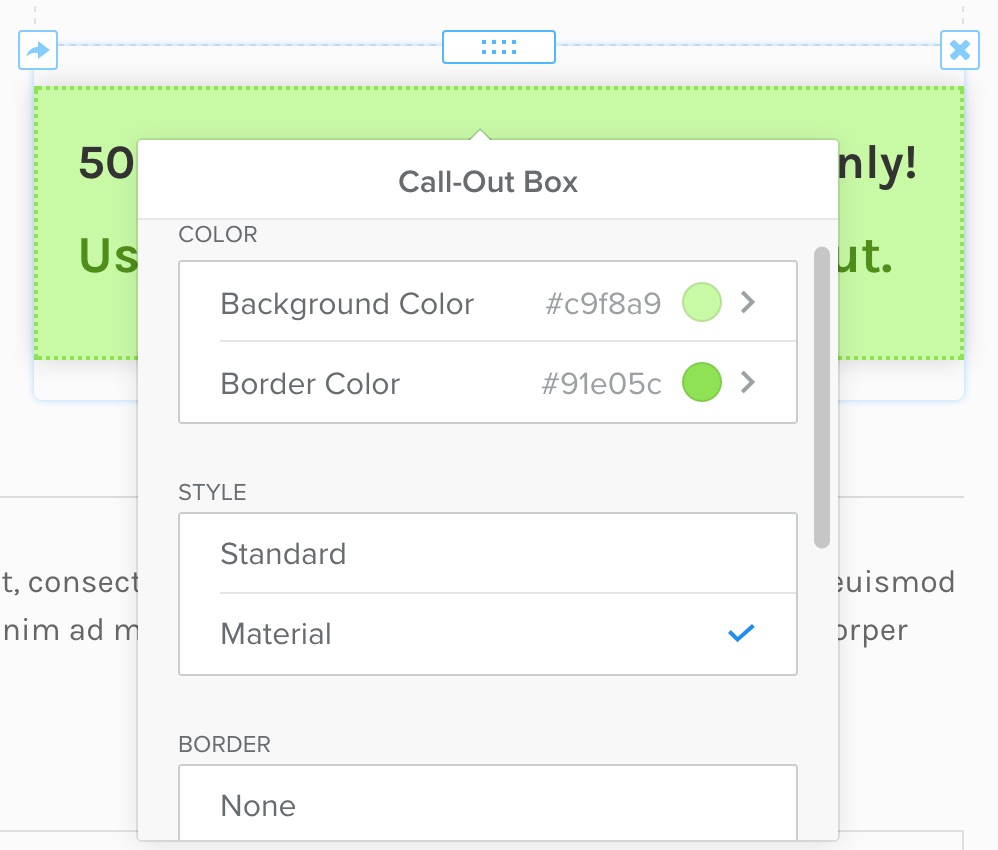Click the dark green Border Color circle
998x850 pixels.
tap(701, 382)
